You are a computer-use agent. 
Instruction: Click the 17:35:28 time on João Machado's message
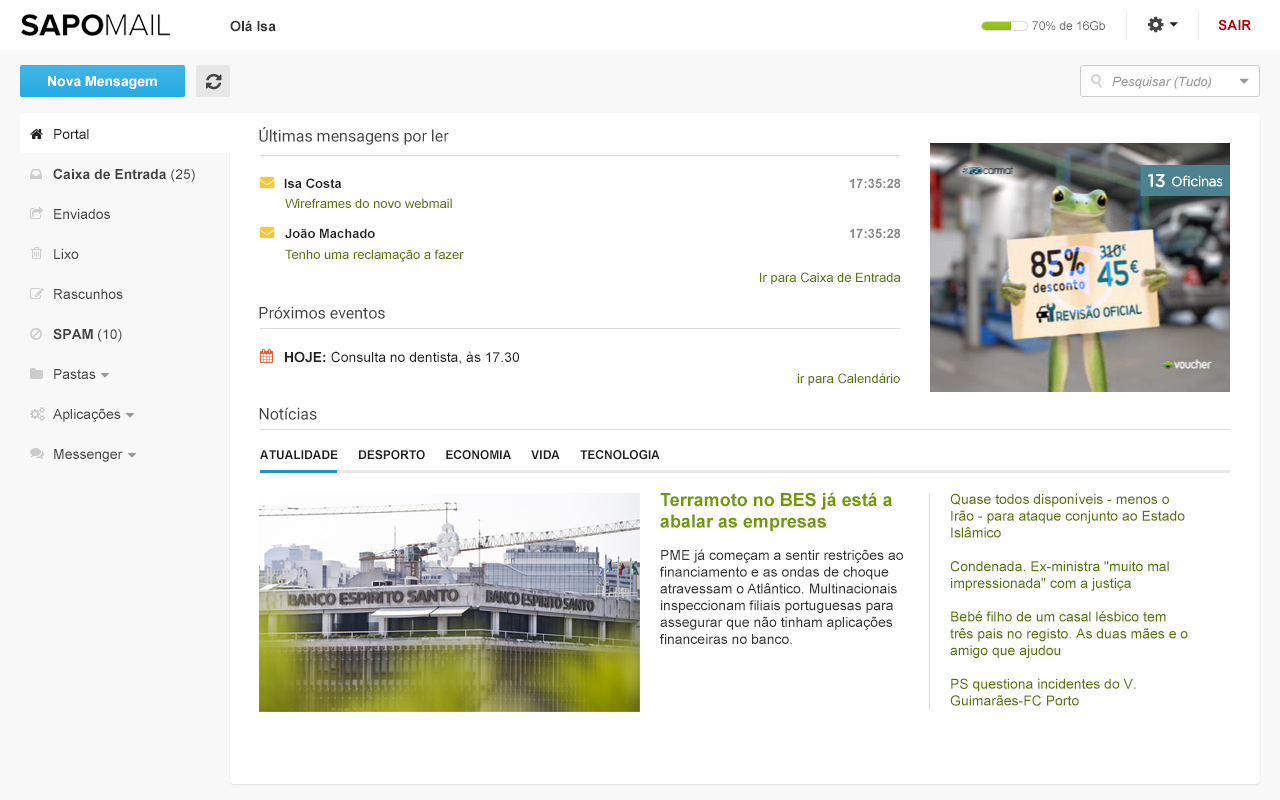point(875,233)
